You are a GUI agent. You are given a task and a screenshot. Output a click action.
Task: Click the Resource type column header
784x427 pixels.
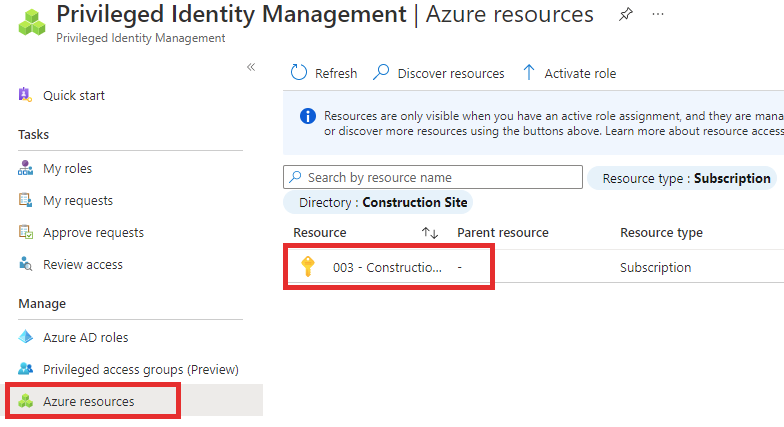(662, 232)
